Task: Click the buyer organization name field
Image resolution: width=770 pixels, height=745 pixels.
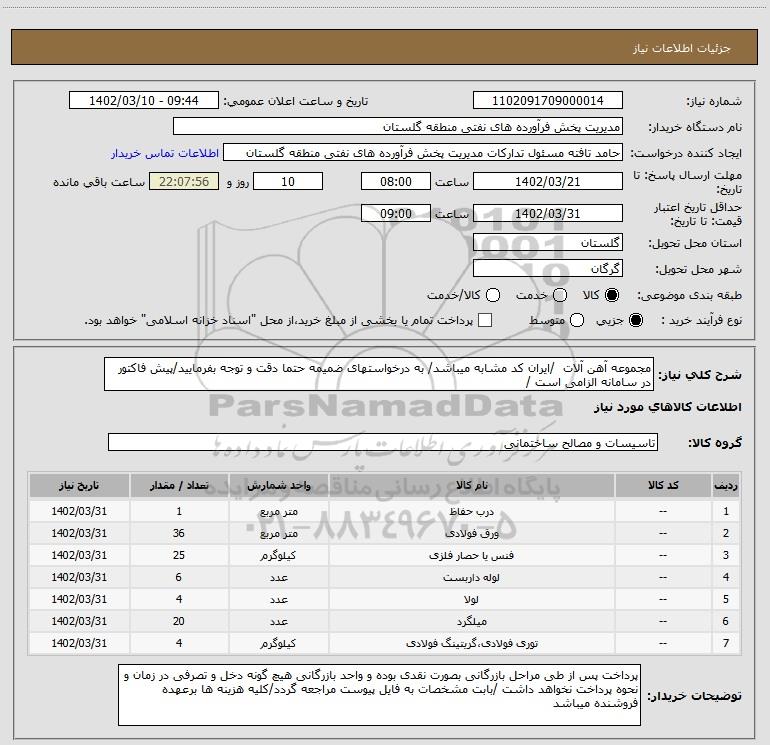Action: click(398, 127)
